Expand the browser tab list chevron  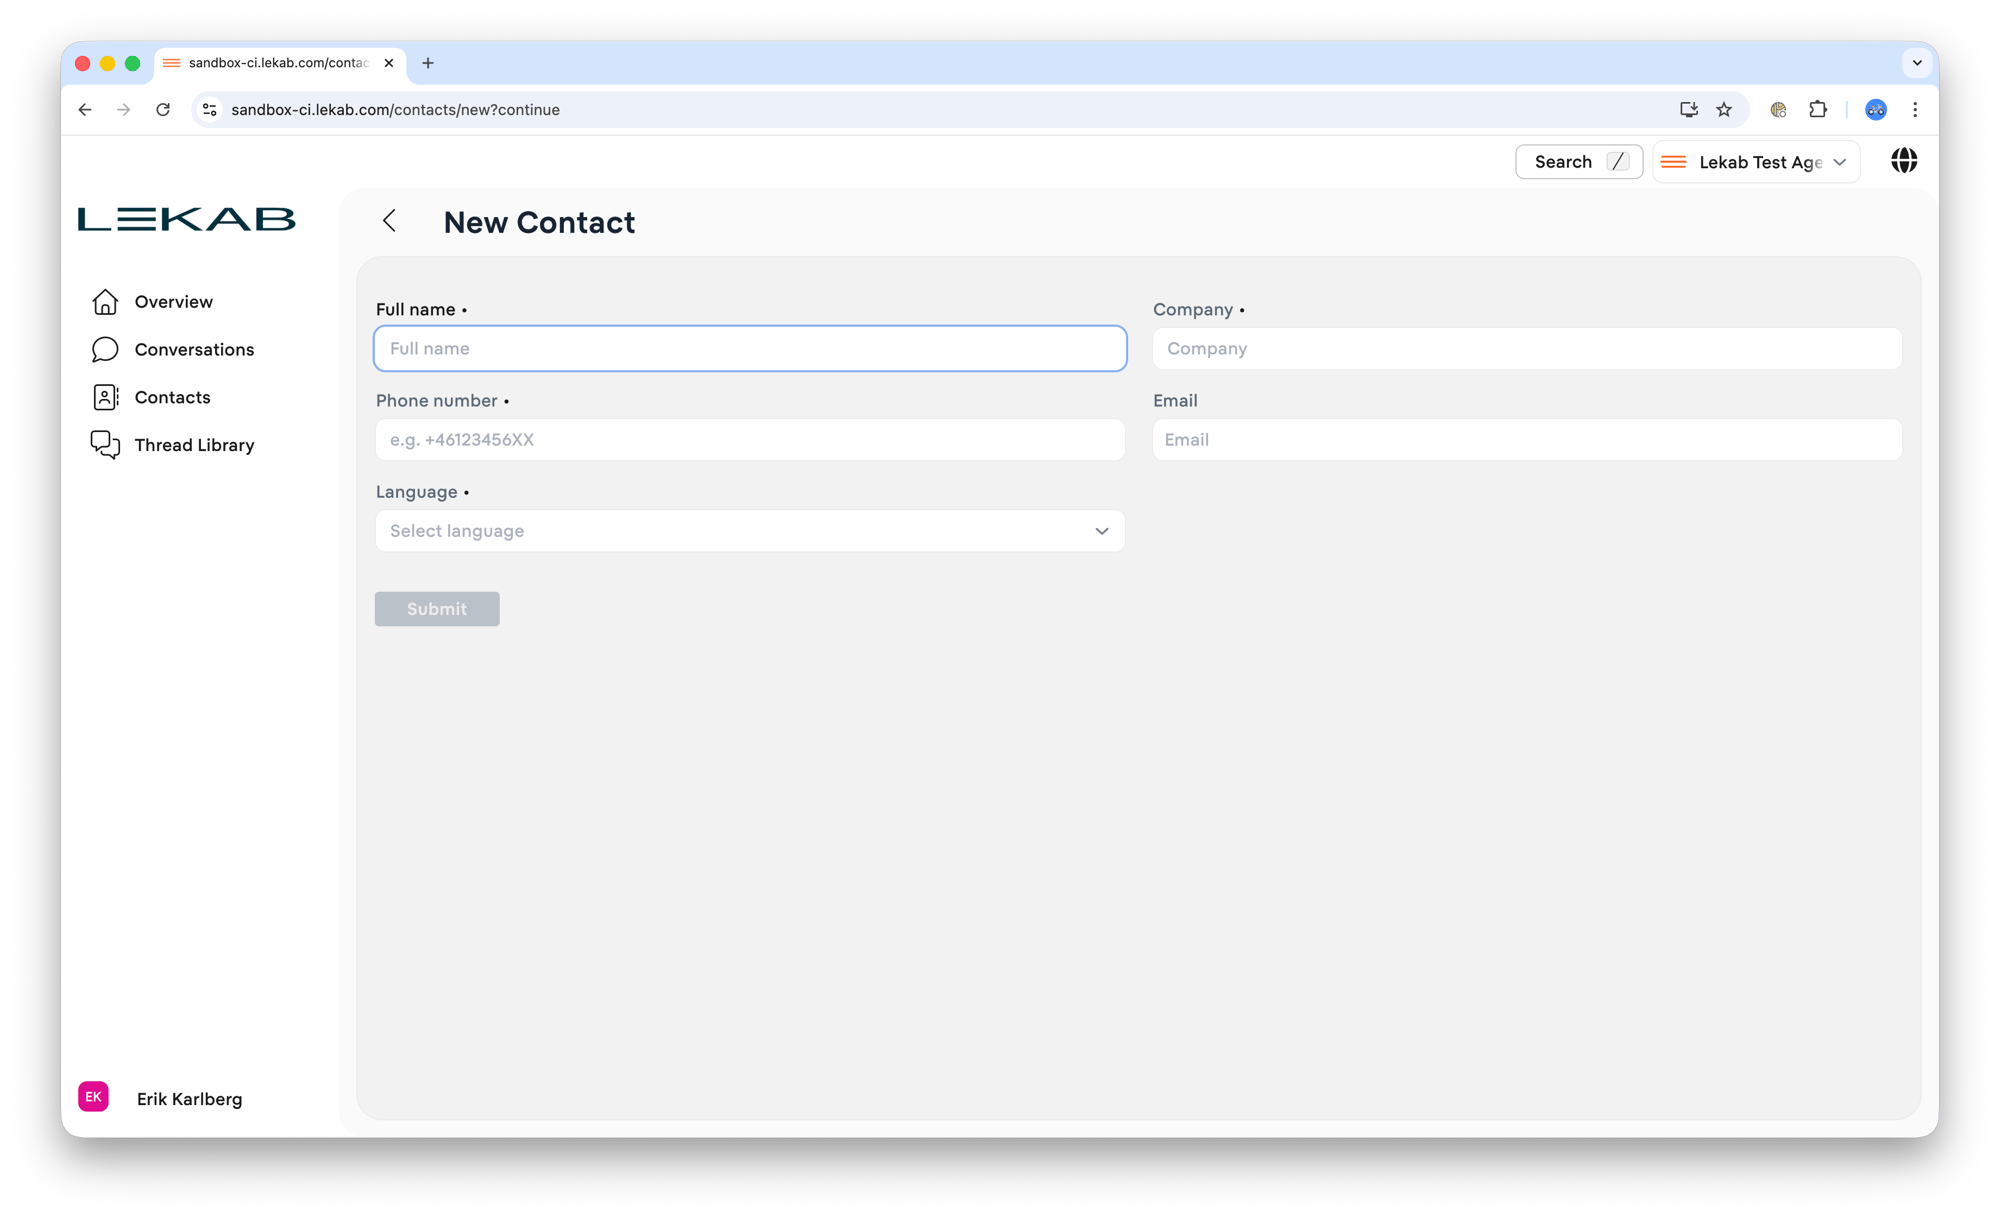pyautogui.click(x=1917, y=63)
